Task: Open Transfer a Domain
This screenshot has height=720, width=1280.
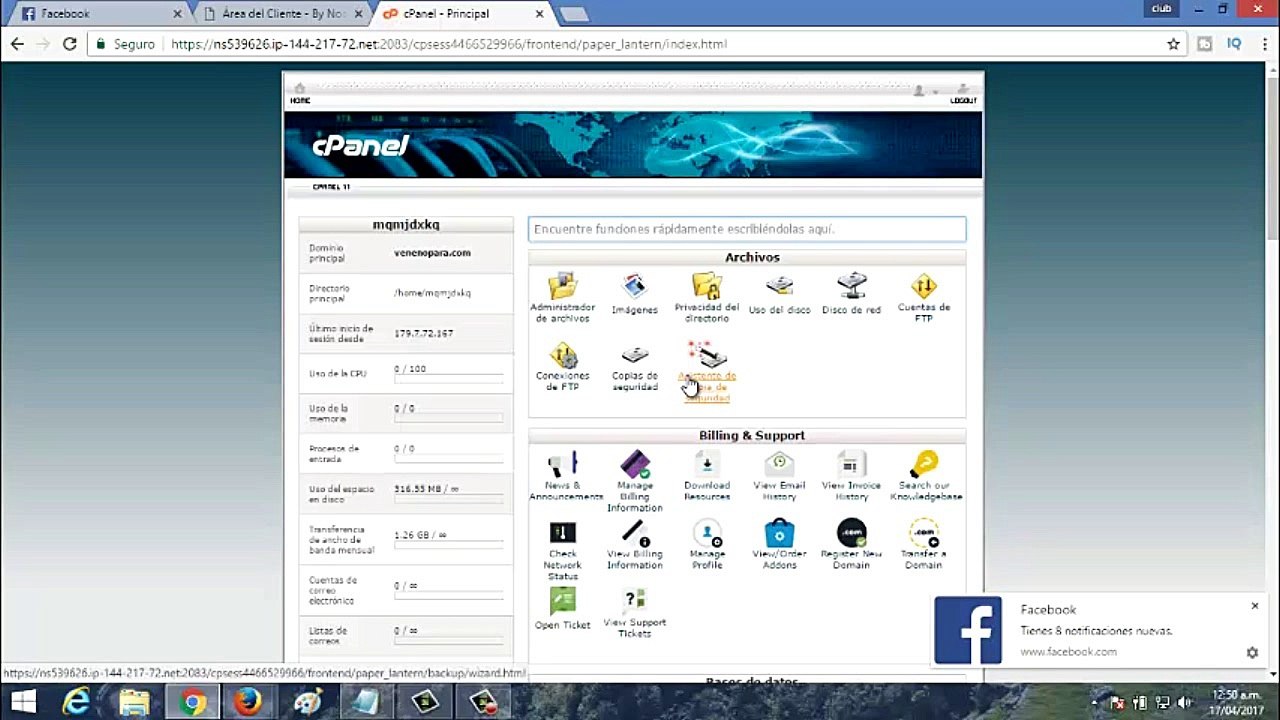Action: 923,532
